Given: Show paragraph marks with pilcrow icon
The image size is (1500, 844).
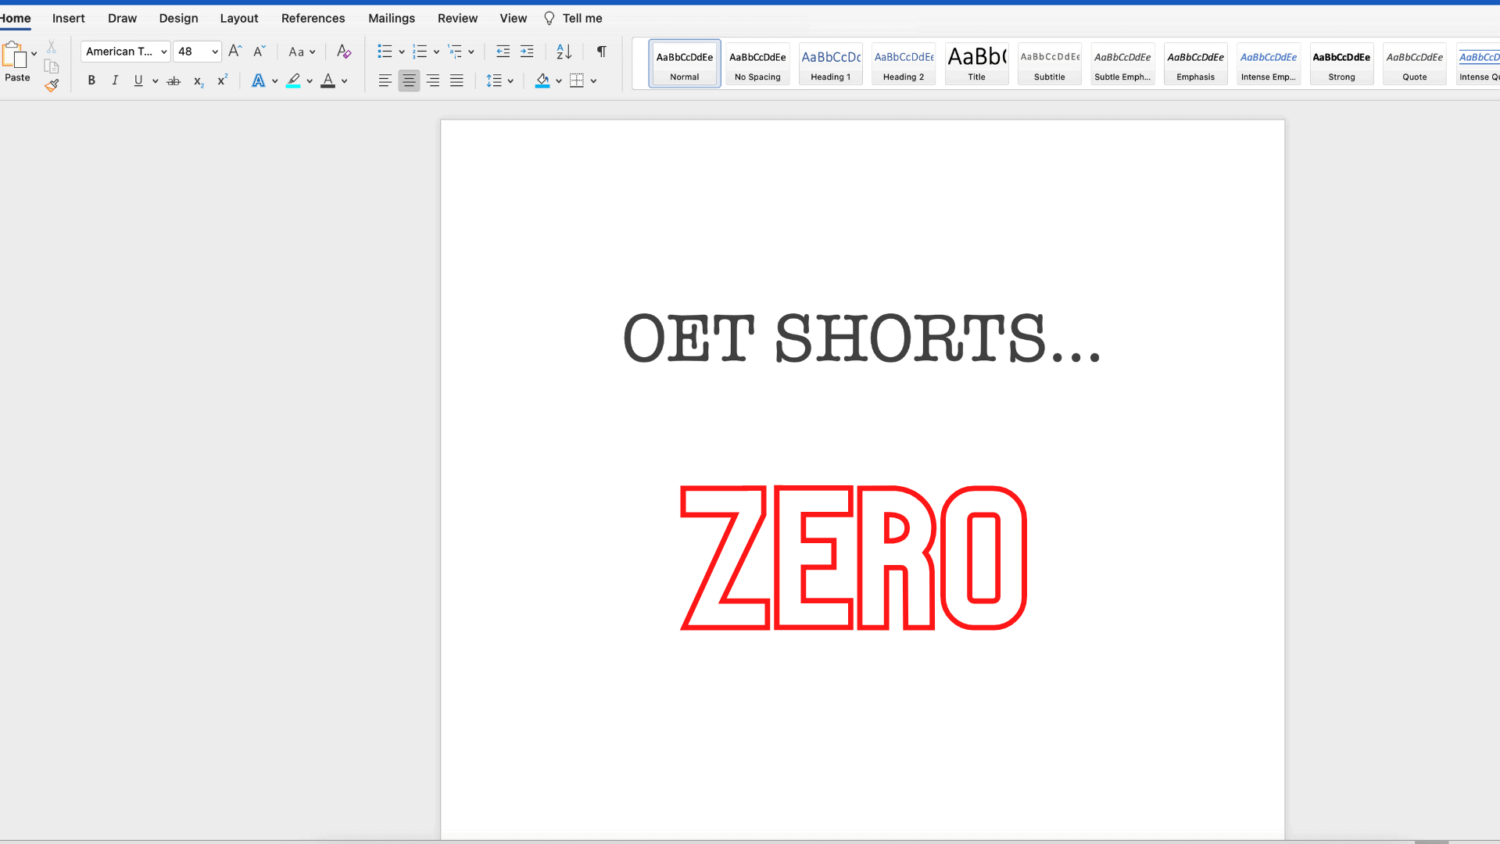Looking at the screenshot, I should coord(601,51).
